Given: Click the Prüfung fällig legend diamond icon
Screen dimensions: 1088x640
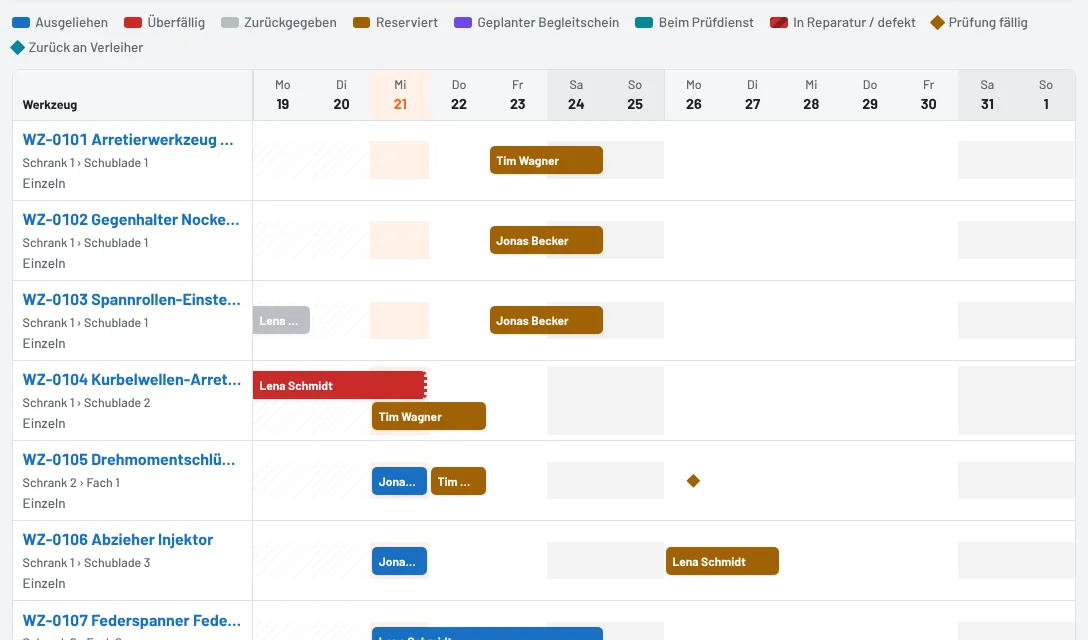Looking at the screenshot, I should pyautogui.click(x=938, y=22).
